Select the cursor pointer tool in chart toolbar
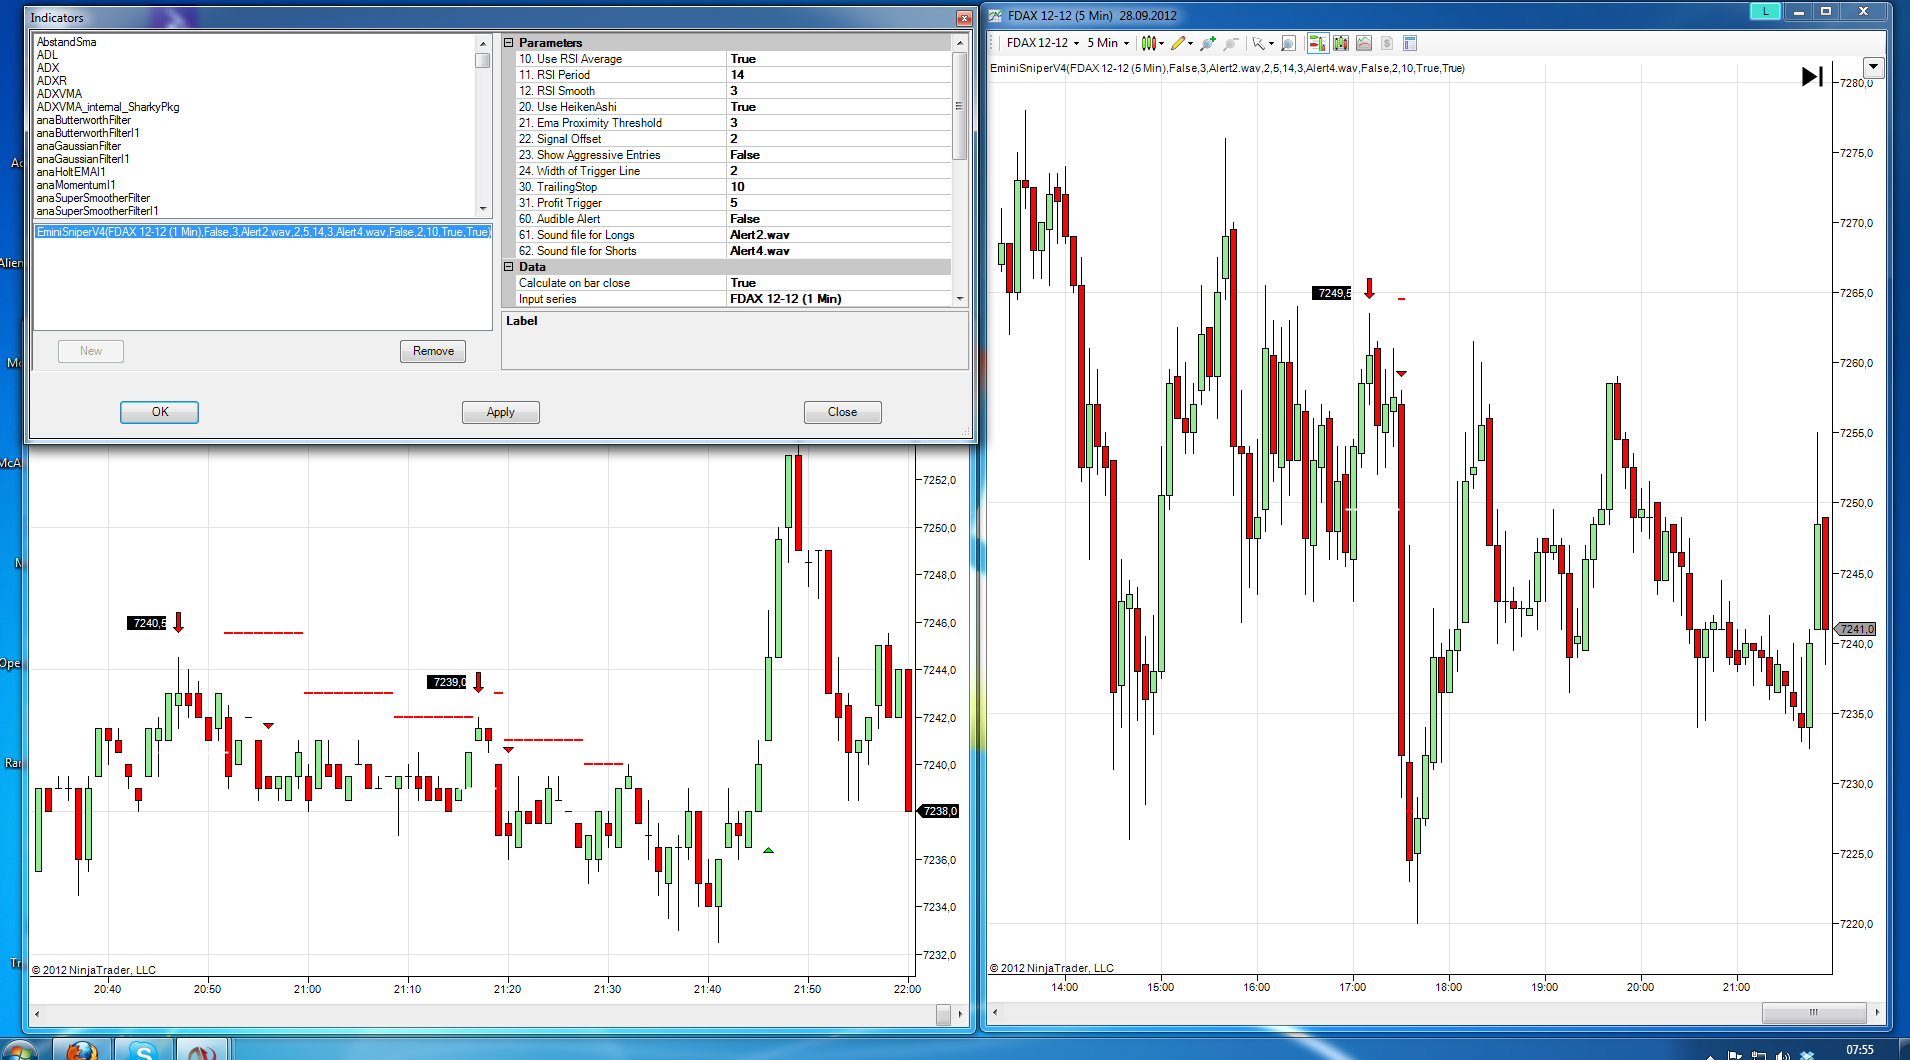This screenshot has height=1060, width=1910. (x=1263, y=43)
